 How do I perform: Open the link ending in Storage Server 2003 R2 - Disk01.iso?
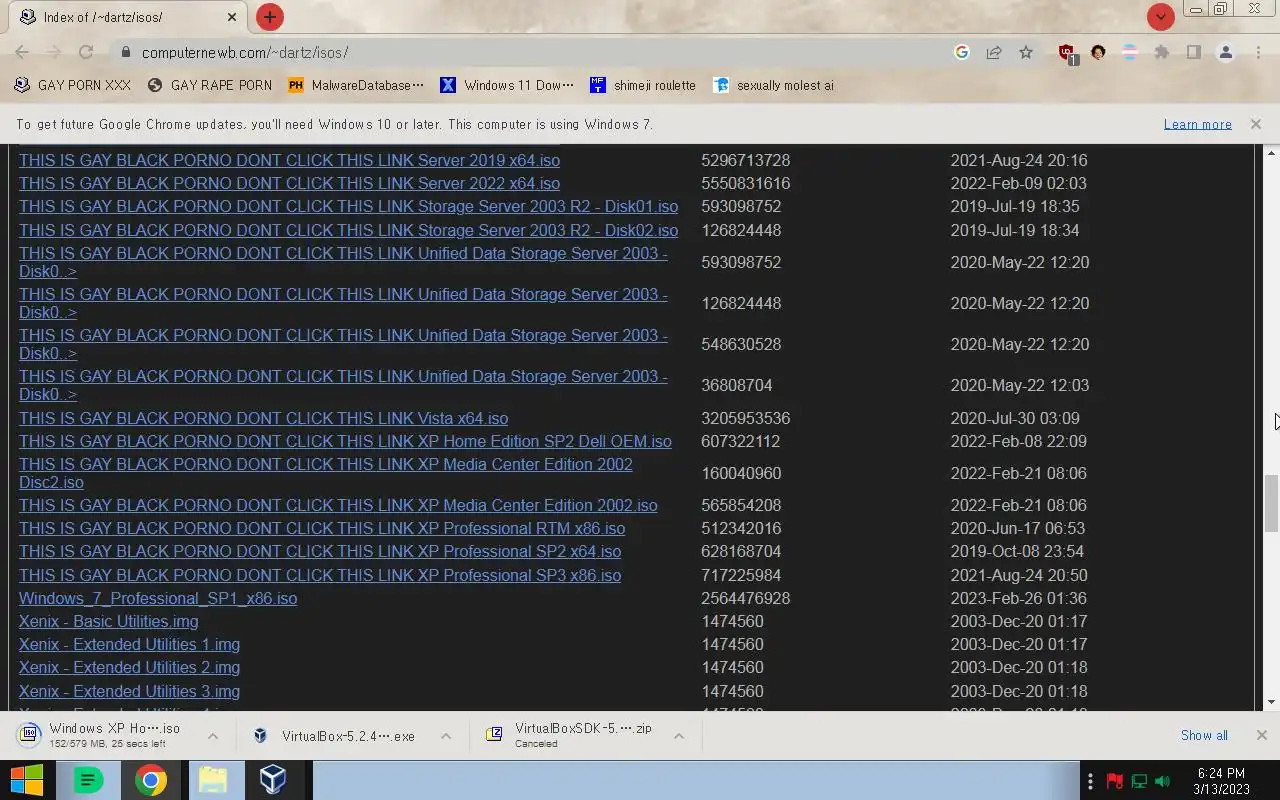(x=348, y=206)
